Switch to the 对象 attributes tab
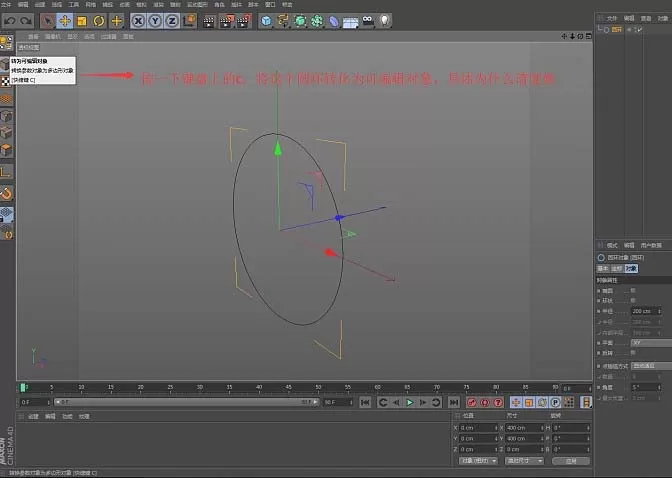The height and width of the screenshot is (478, 672). [x=631, y=268]
